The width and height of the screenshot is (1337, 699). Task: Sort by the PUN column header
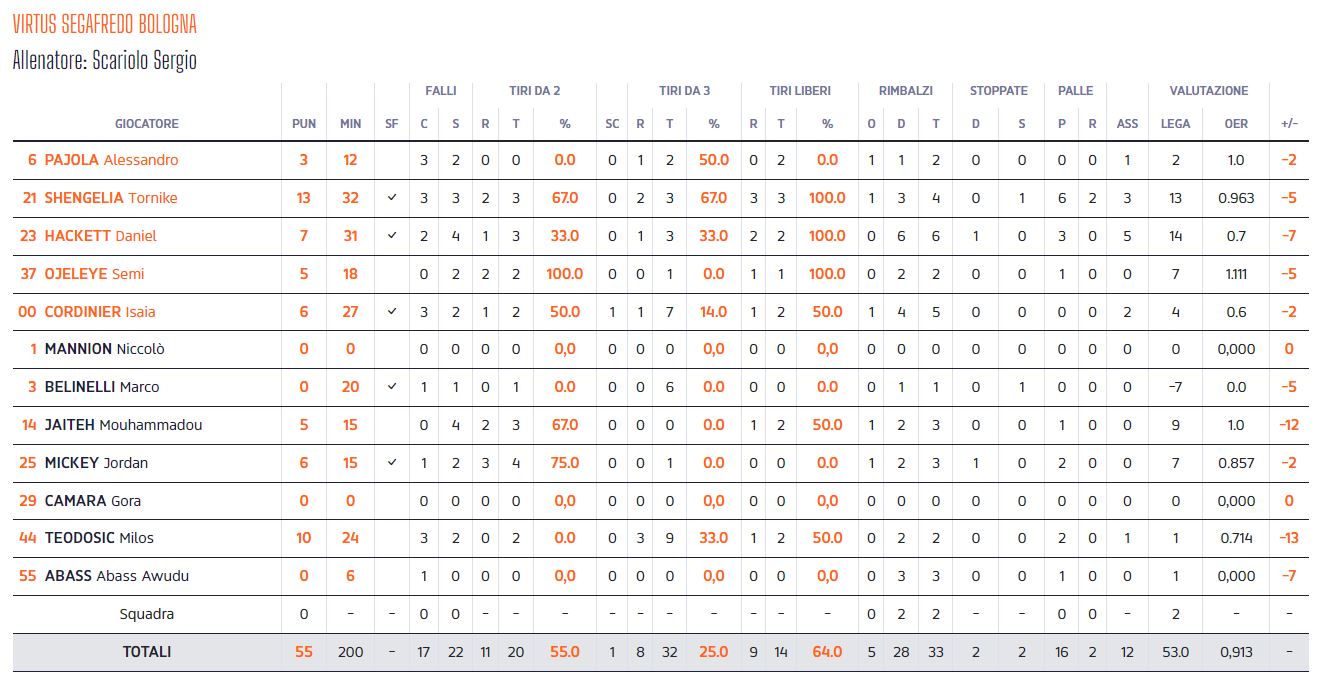[304, 124]
